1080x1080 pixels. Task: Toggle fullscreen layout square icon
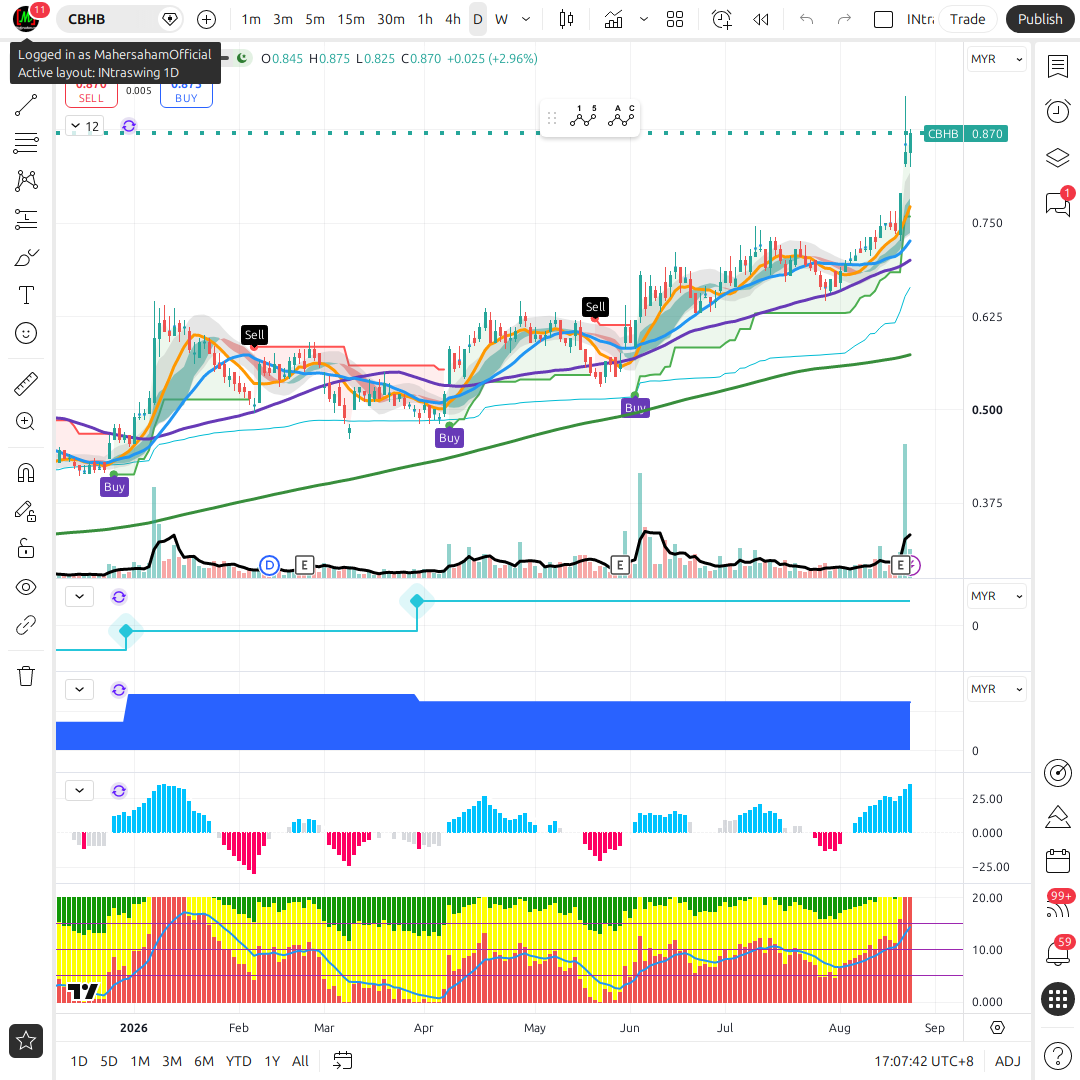(883, 19)
